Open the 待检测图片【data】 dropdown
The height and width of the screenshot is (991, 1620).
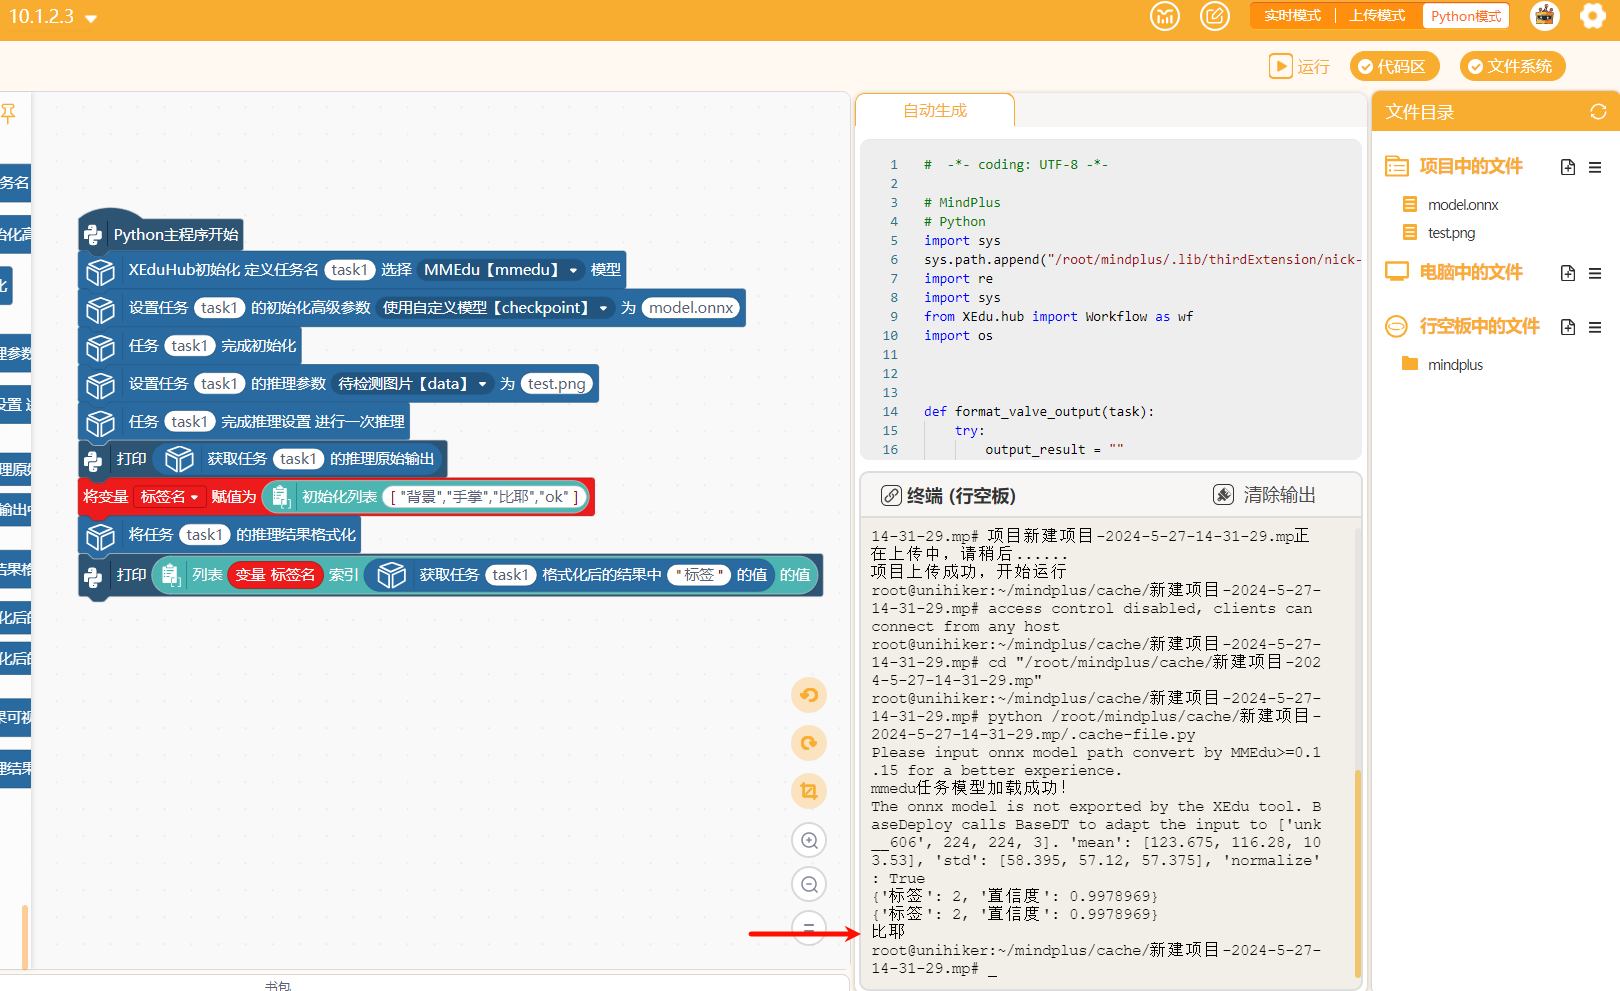(x=413, y=384)
